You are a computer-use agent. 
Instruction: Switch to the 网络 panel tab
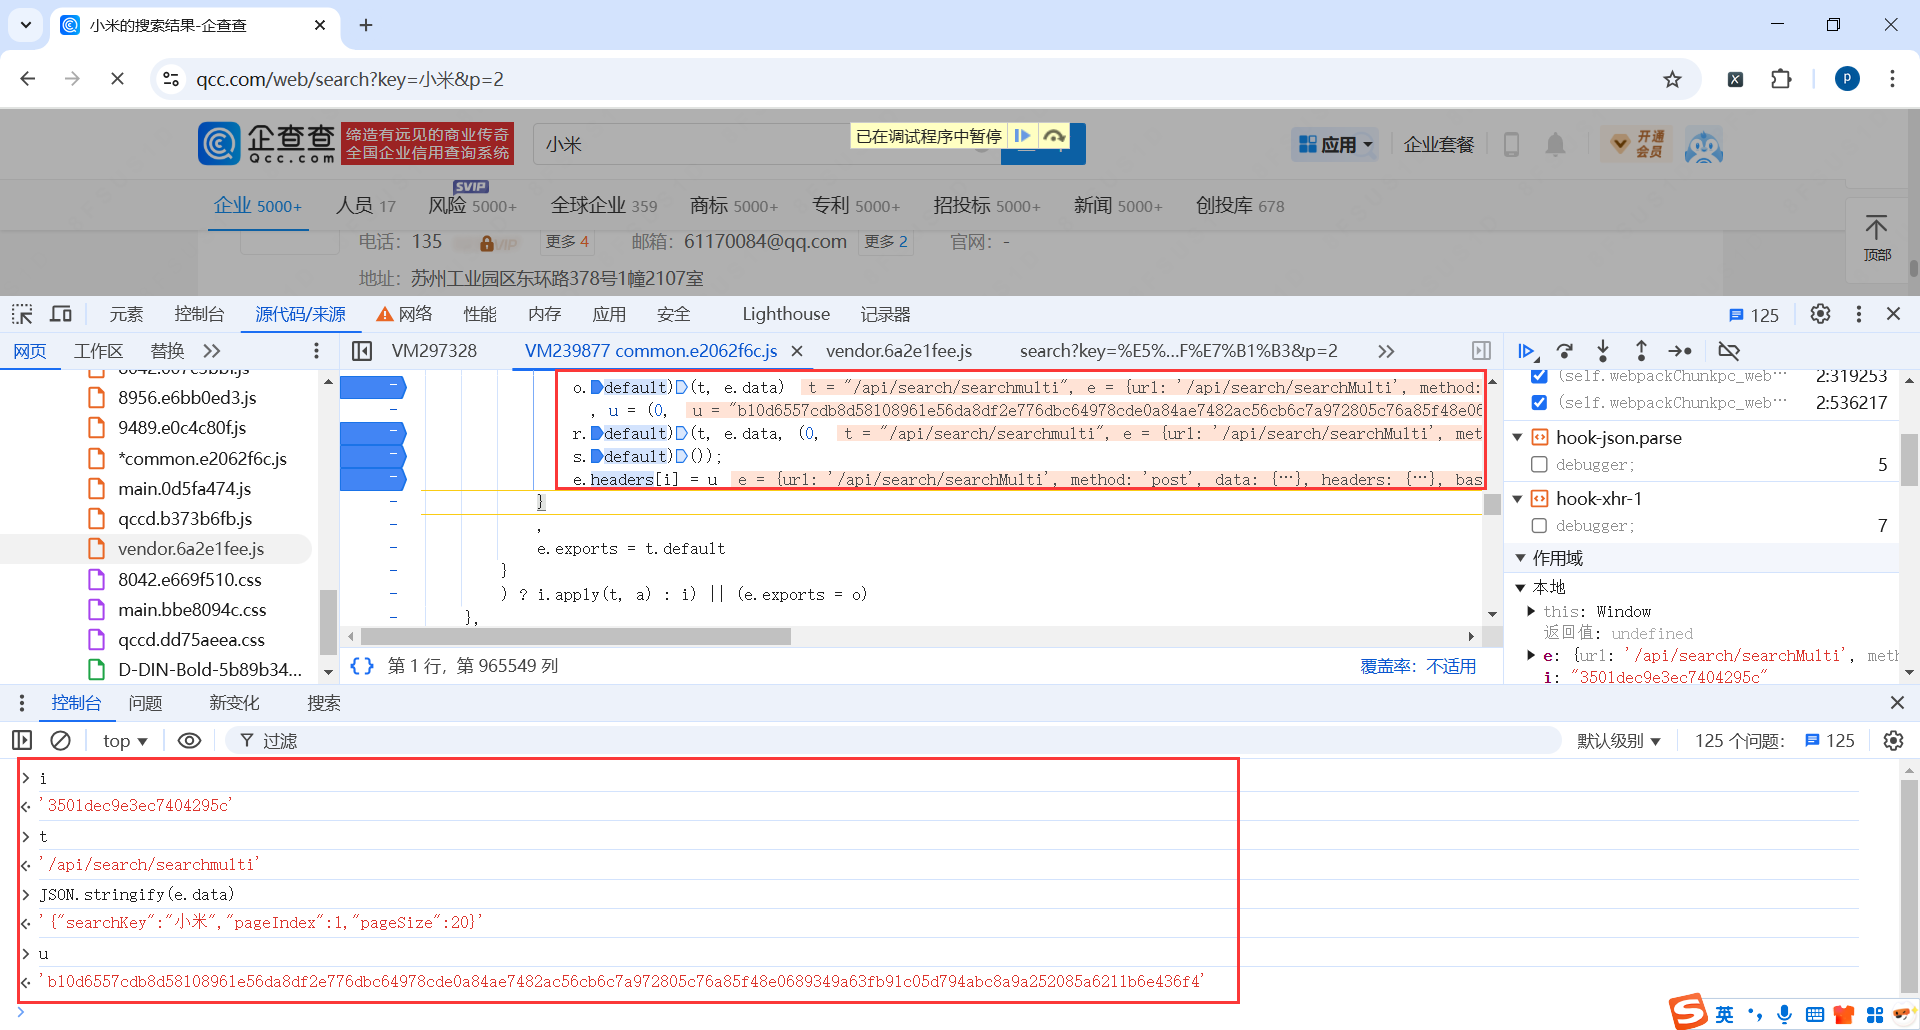click(x=405, y=314)
